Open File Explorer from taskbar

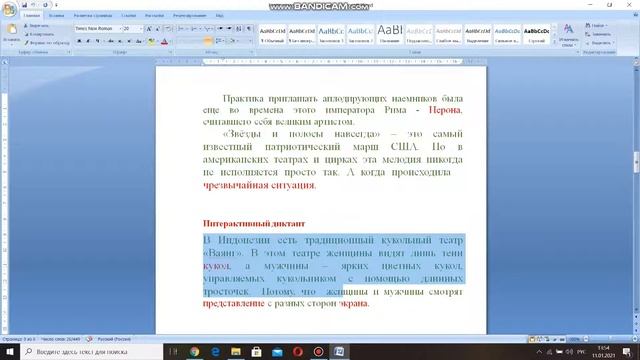pyautogui.click(x=236, y=351)
